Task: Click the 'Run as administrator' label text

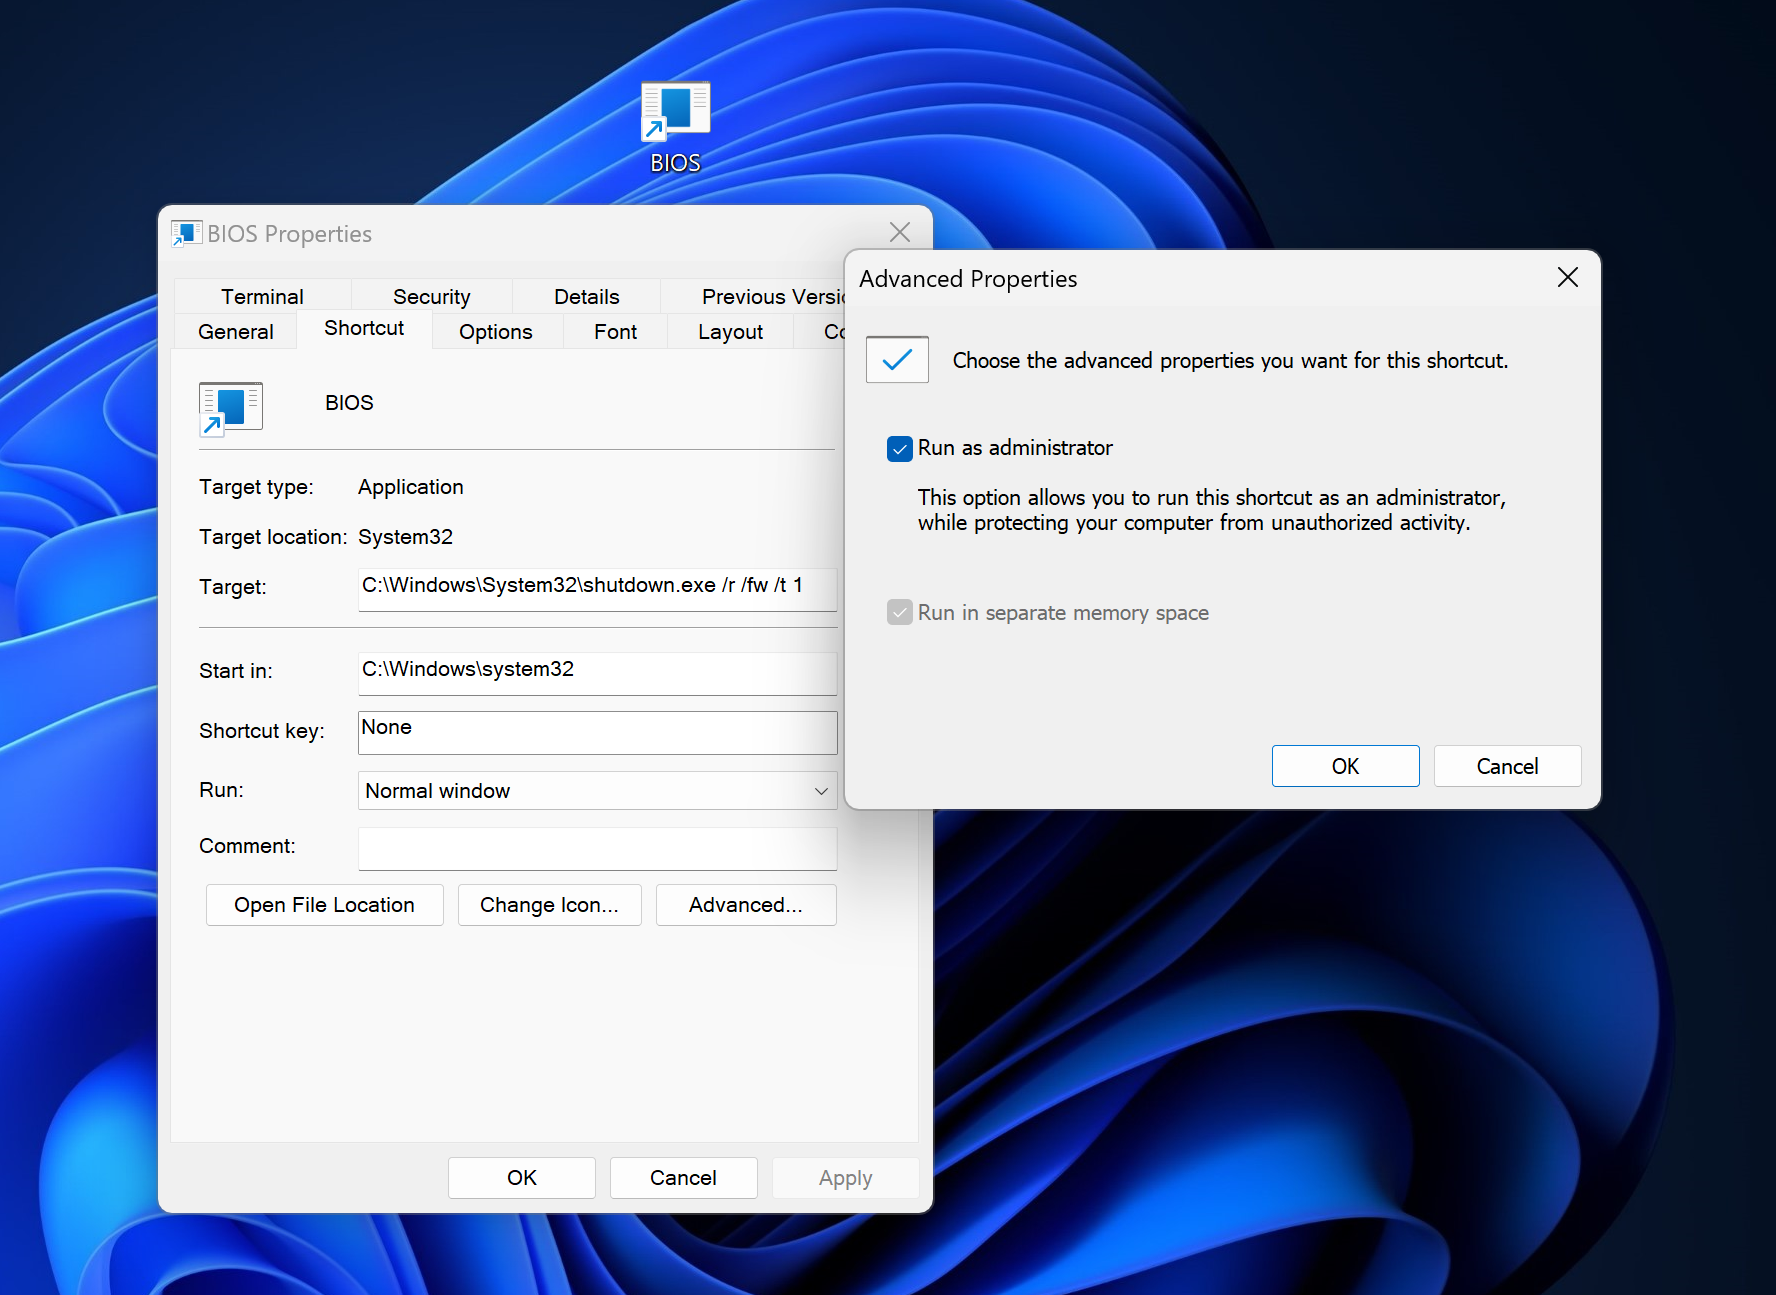Action: point(1015,448)
